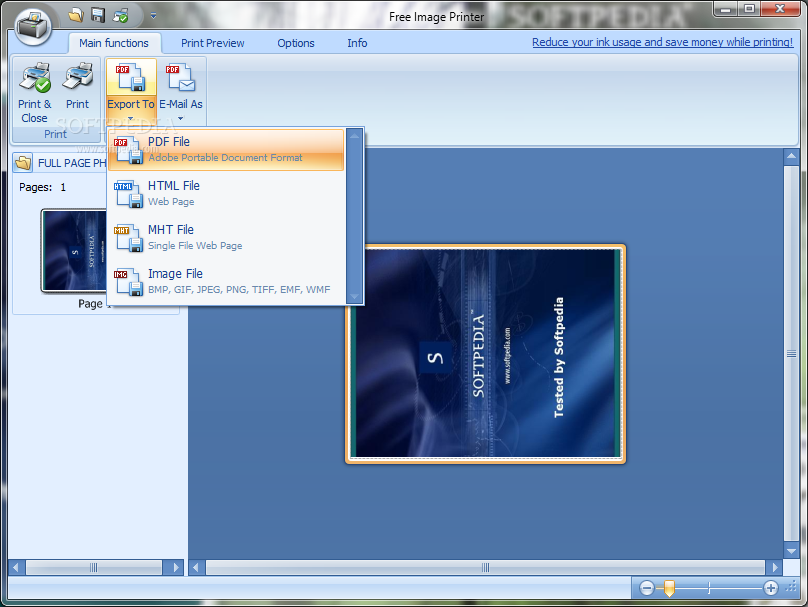Minimize the Free Image Printer window
Screen dimensions: 808x607
point(726,9)
